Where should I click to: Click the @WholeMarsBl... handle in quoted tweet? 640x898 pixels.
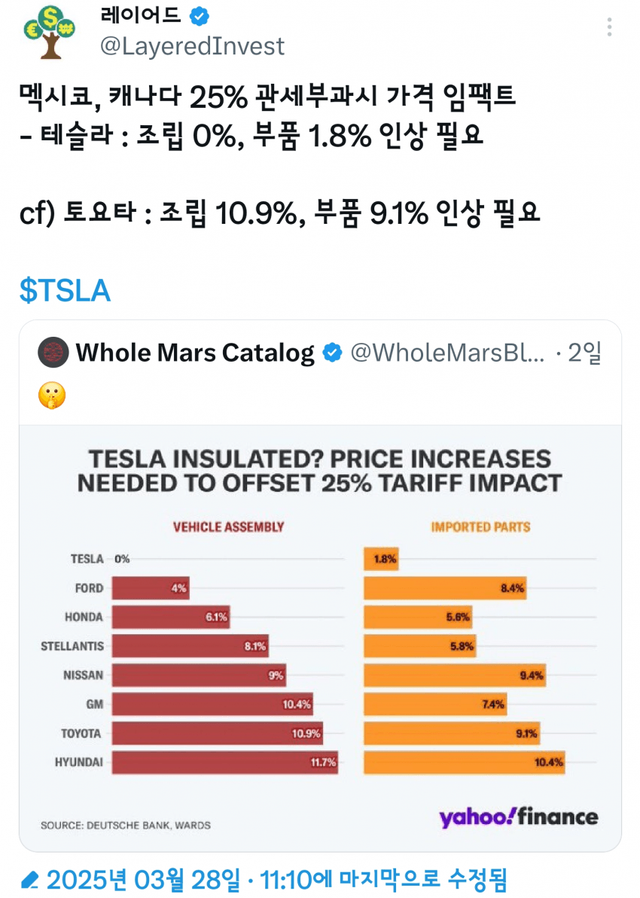pyautogui.click(x=447, y=353)
